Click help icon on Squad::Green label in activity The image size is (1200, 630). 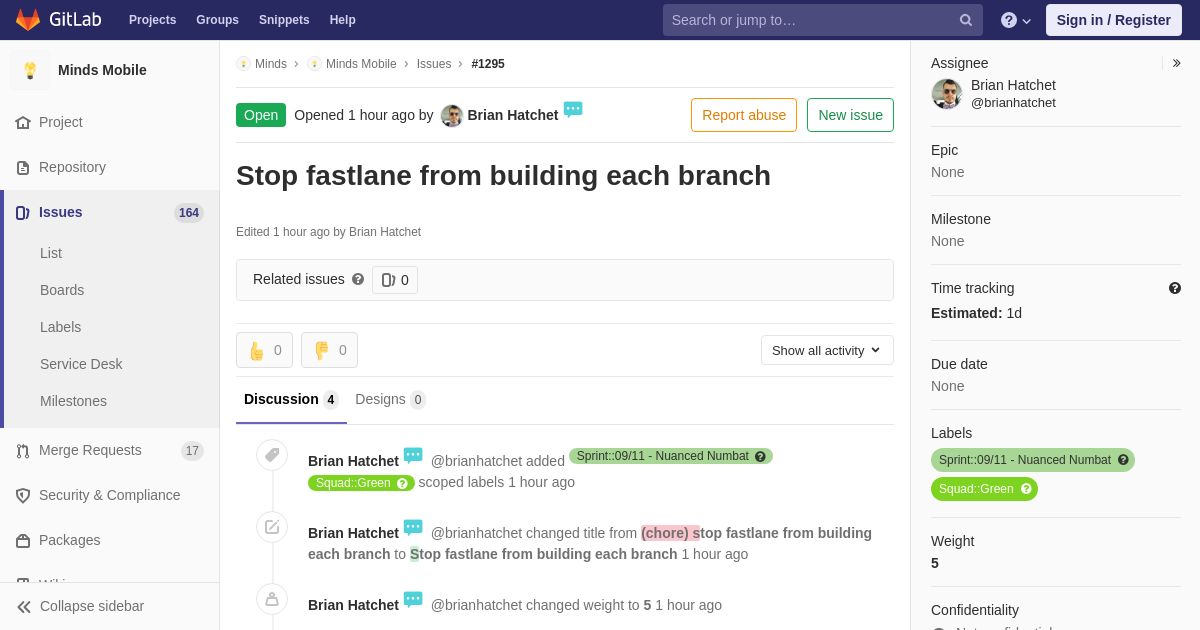point(402,483)
